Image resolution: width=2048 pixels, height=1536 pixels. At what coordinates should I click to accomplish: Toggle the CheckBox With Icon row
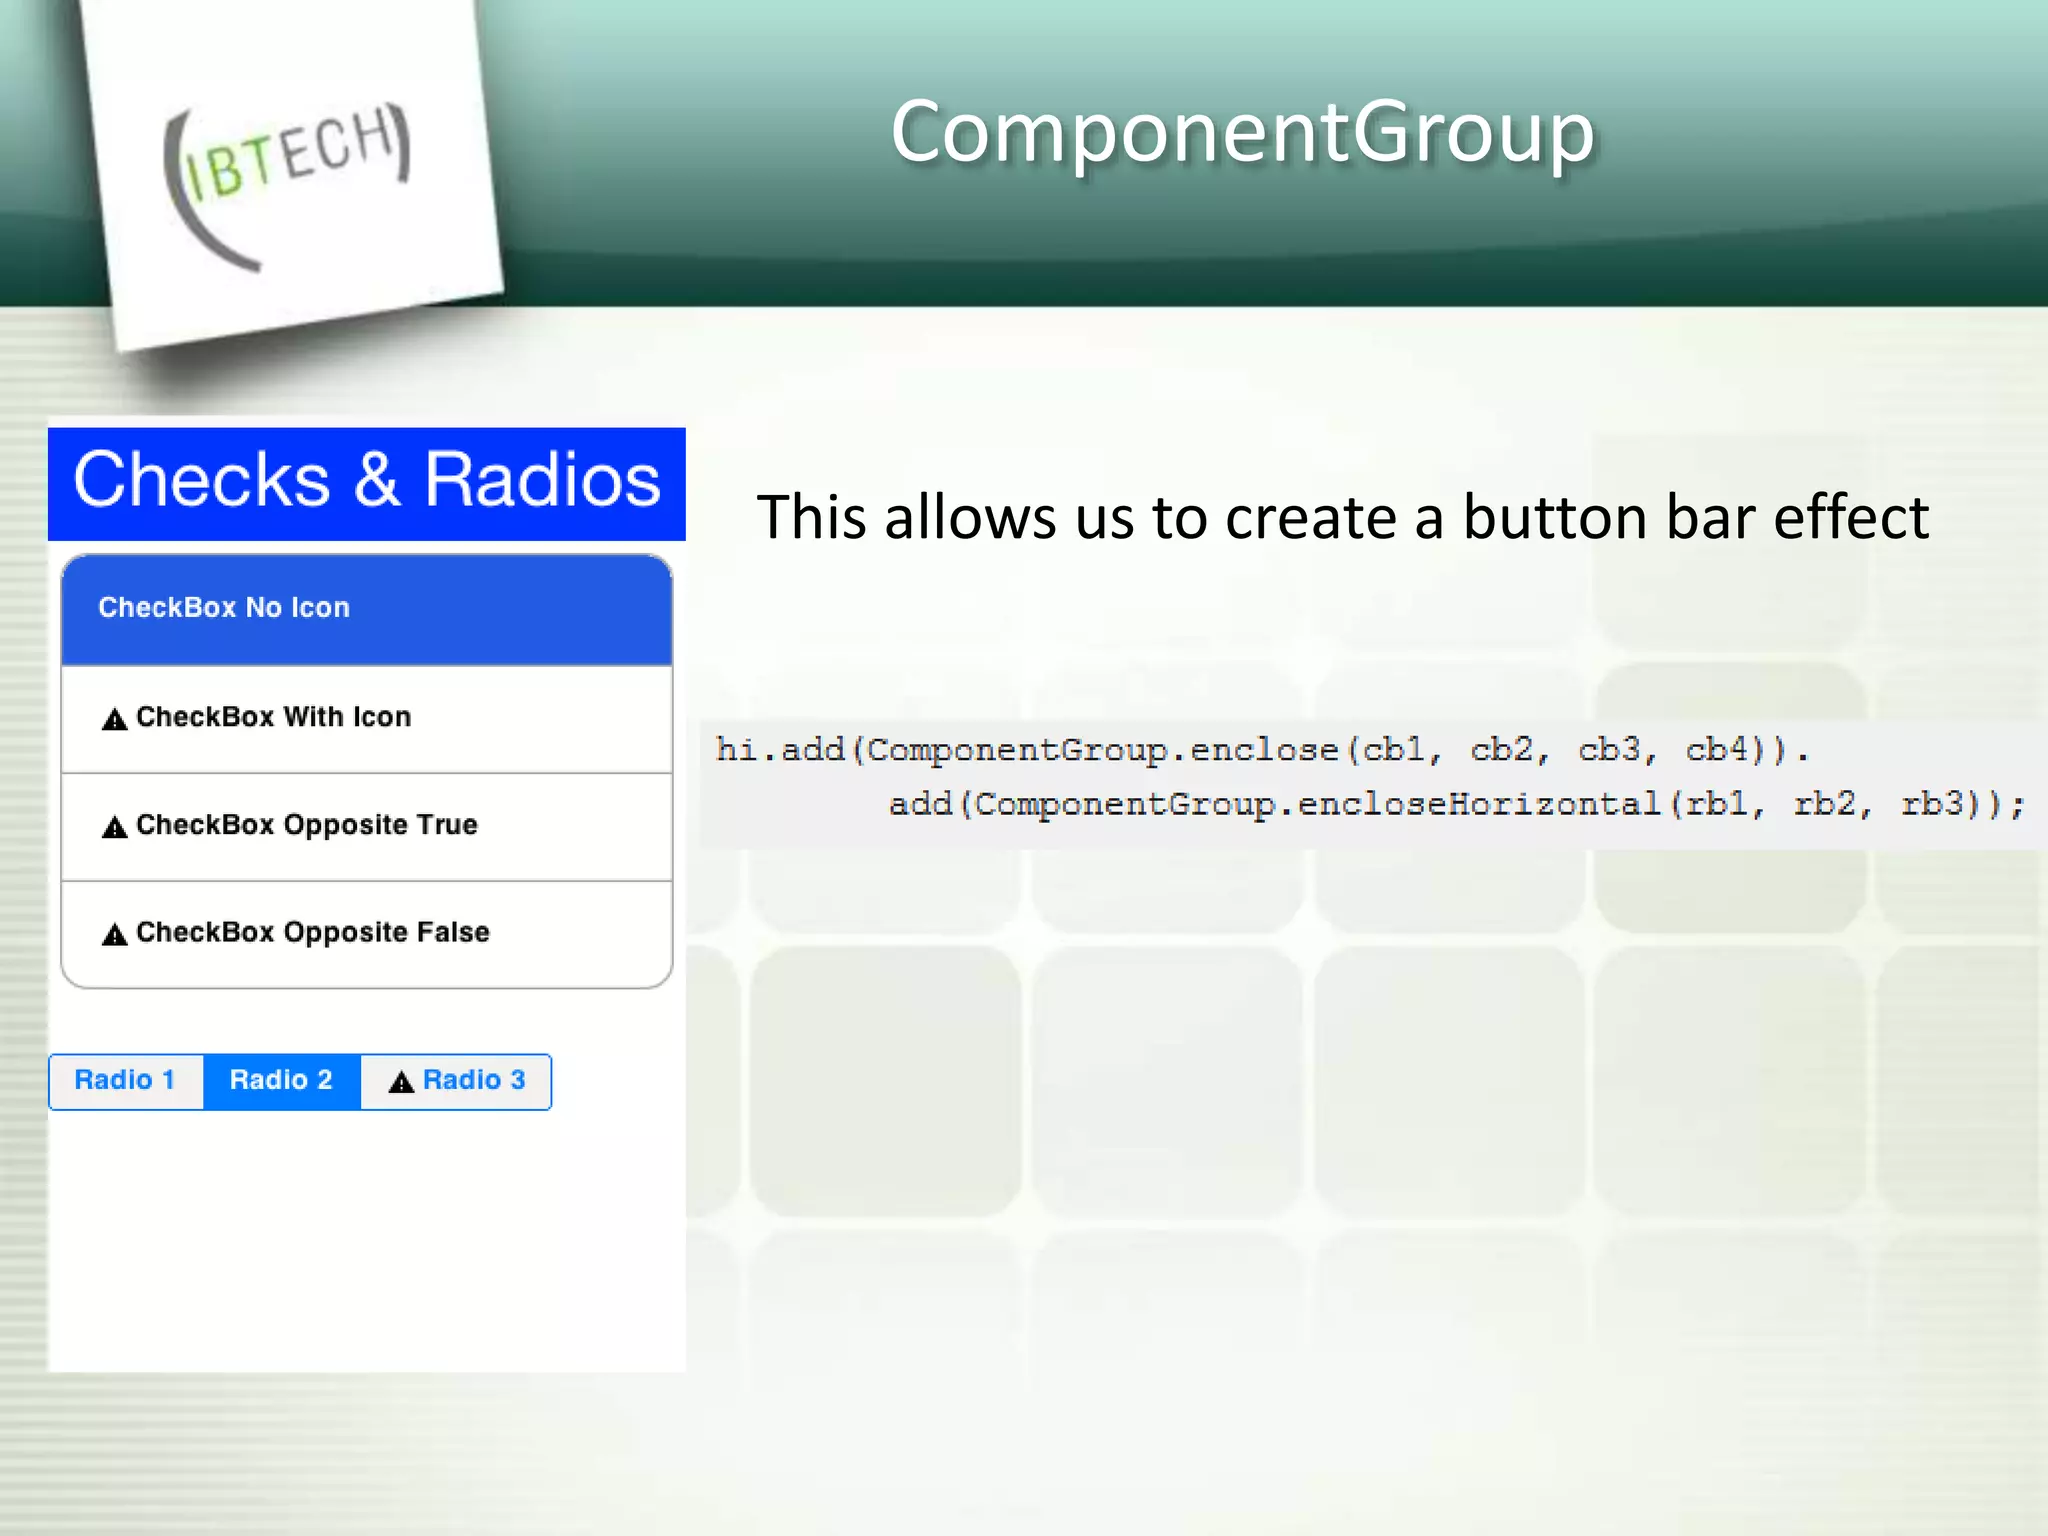tap(366, 719)
